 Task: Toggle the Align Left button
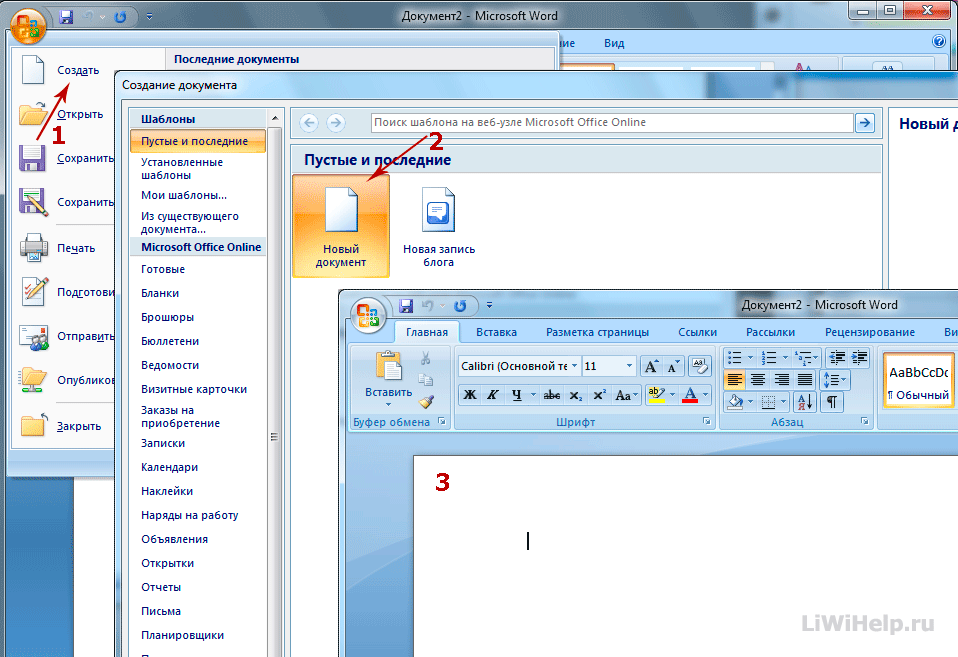tap(734, 380)
